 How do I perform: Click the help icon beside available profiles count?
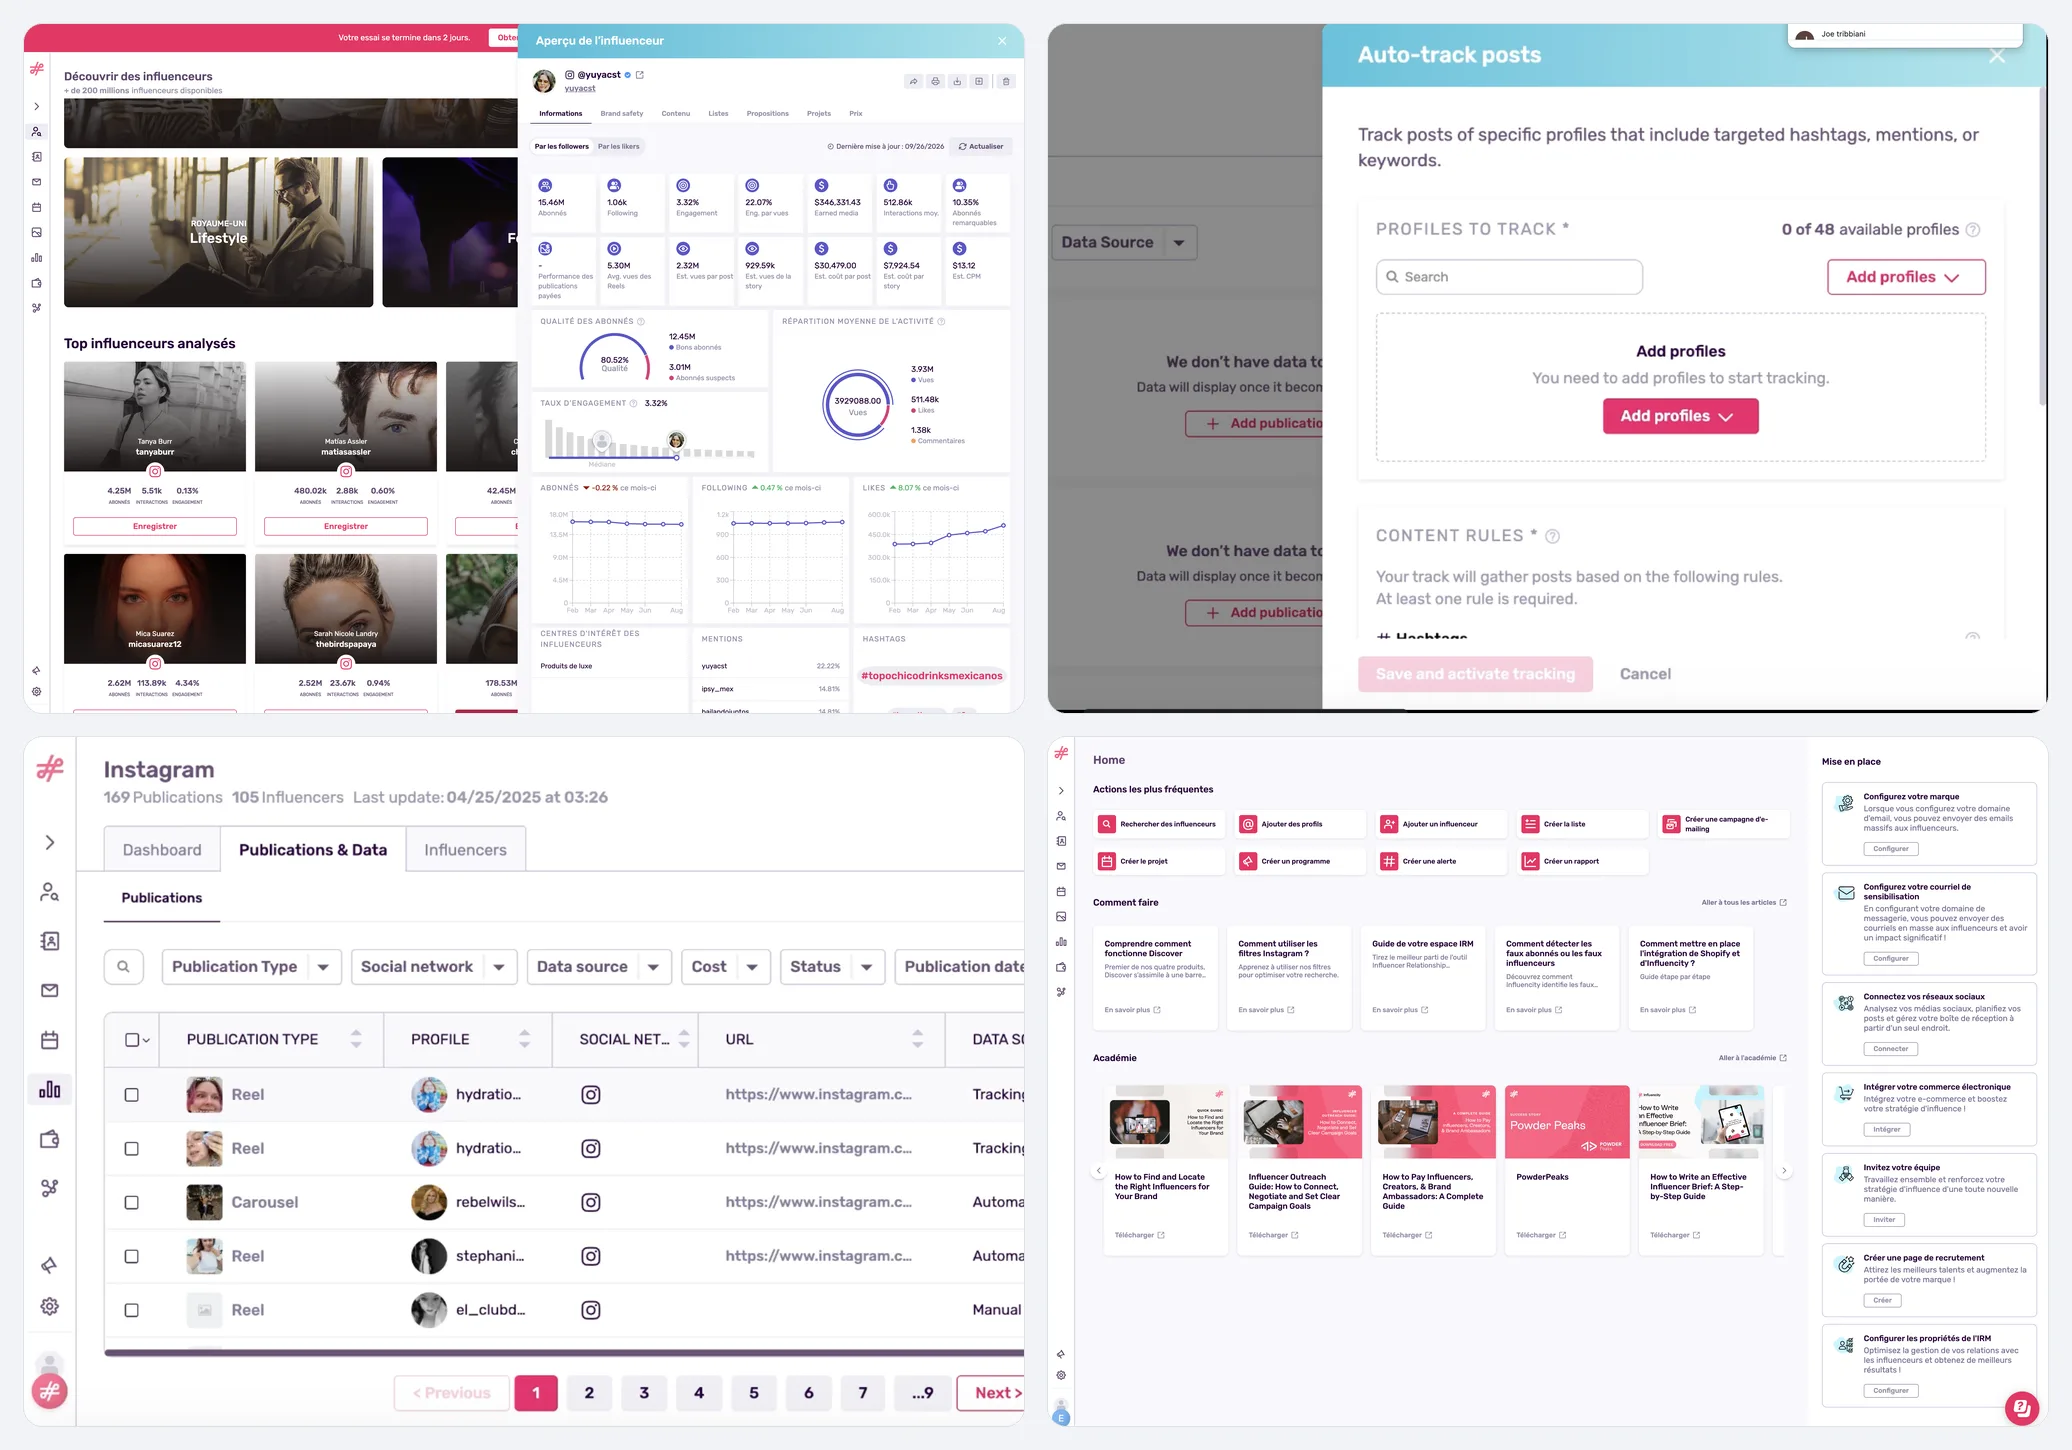[x=1973, y=230]
